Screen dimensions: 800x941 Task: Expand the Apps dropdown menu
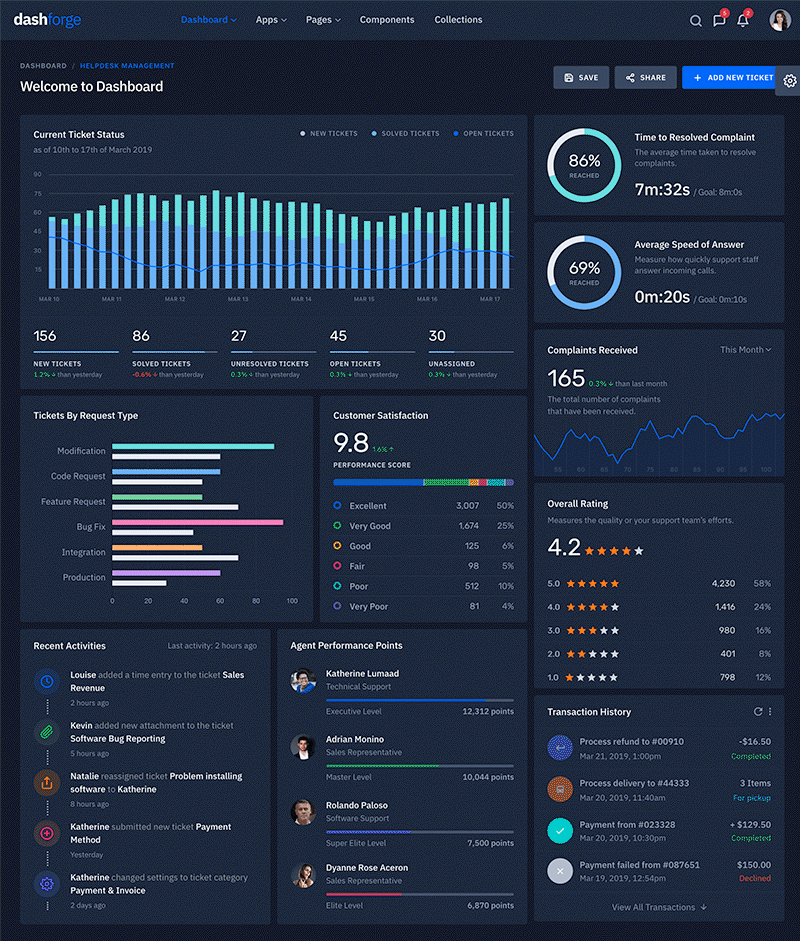[271, 20]
